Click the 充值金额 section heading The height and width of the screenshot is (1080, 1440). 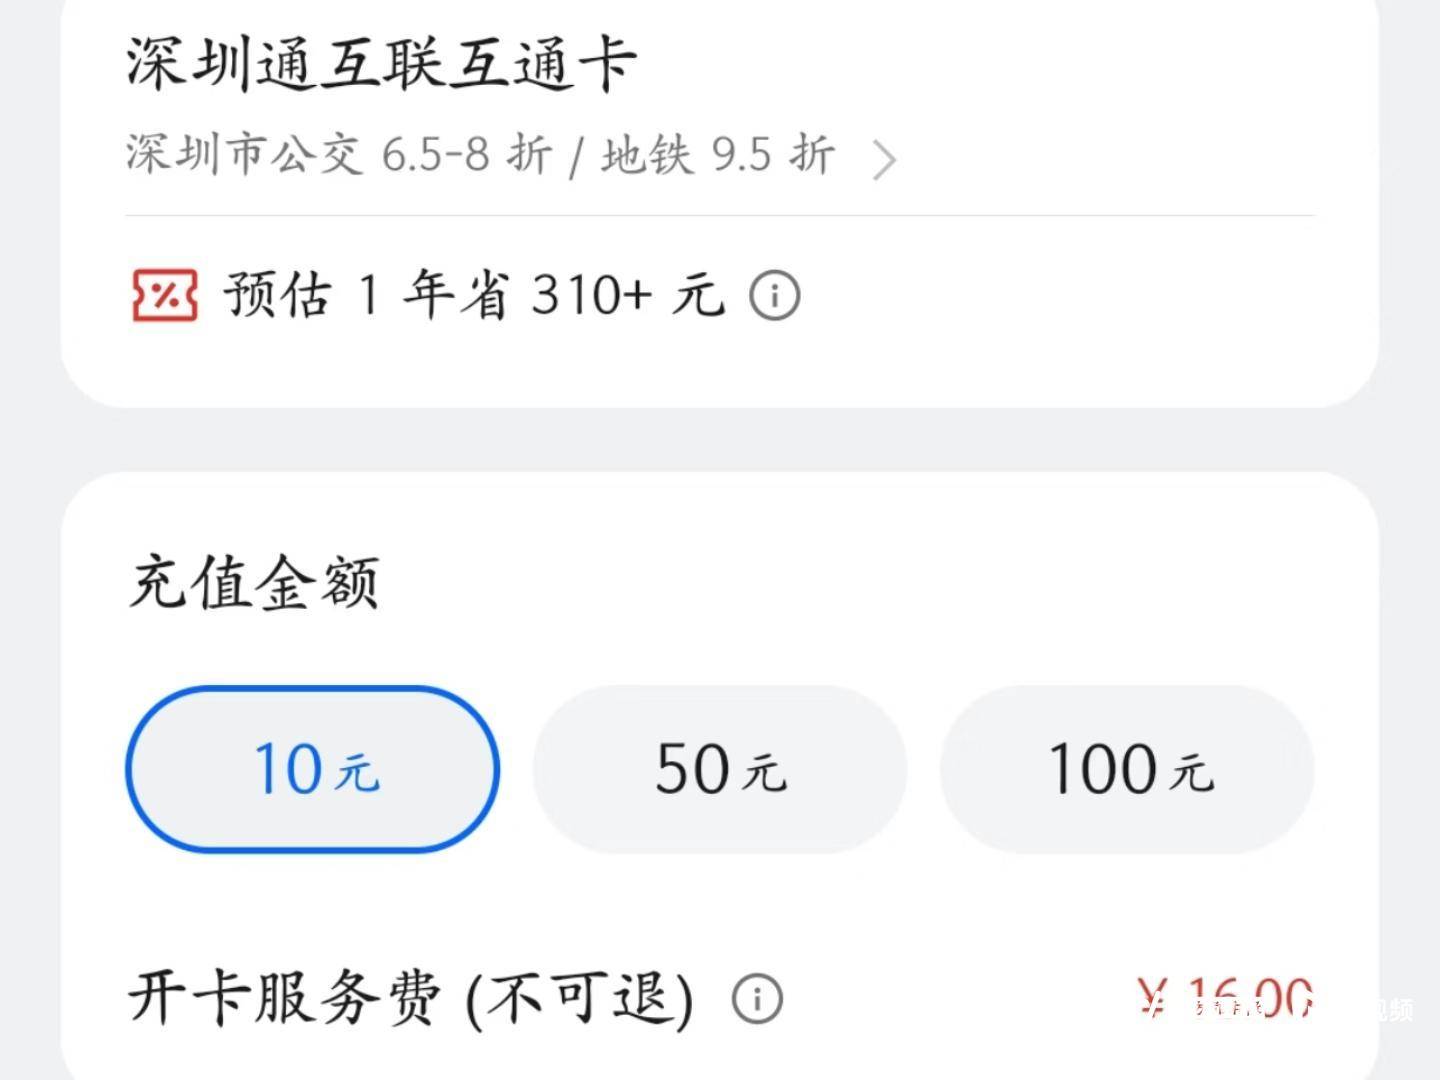pyautogui.click(x=254, y=583)
